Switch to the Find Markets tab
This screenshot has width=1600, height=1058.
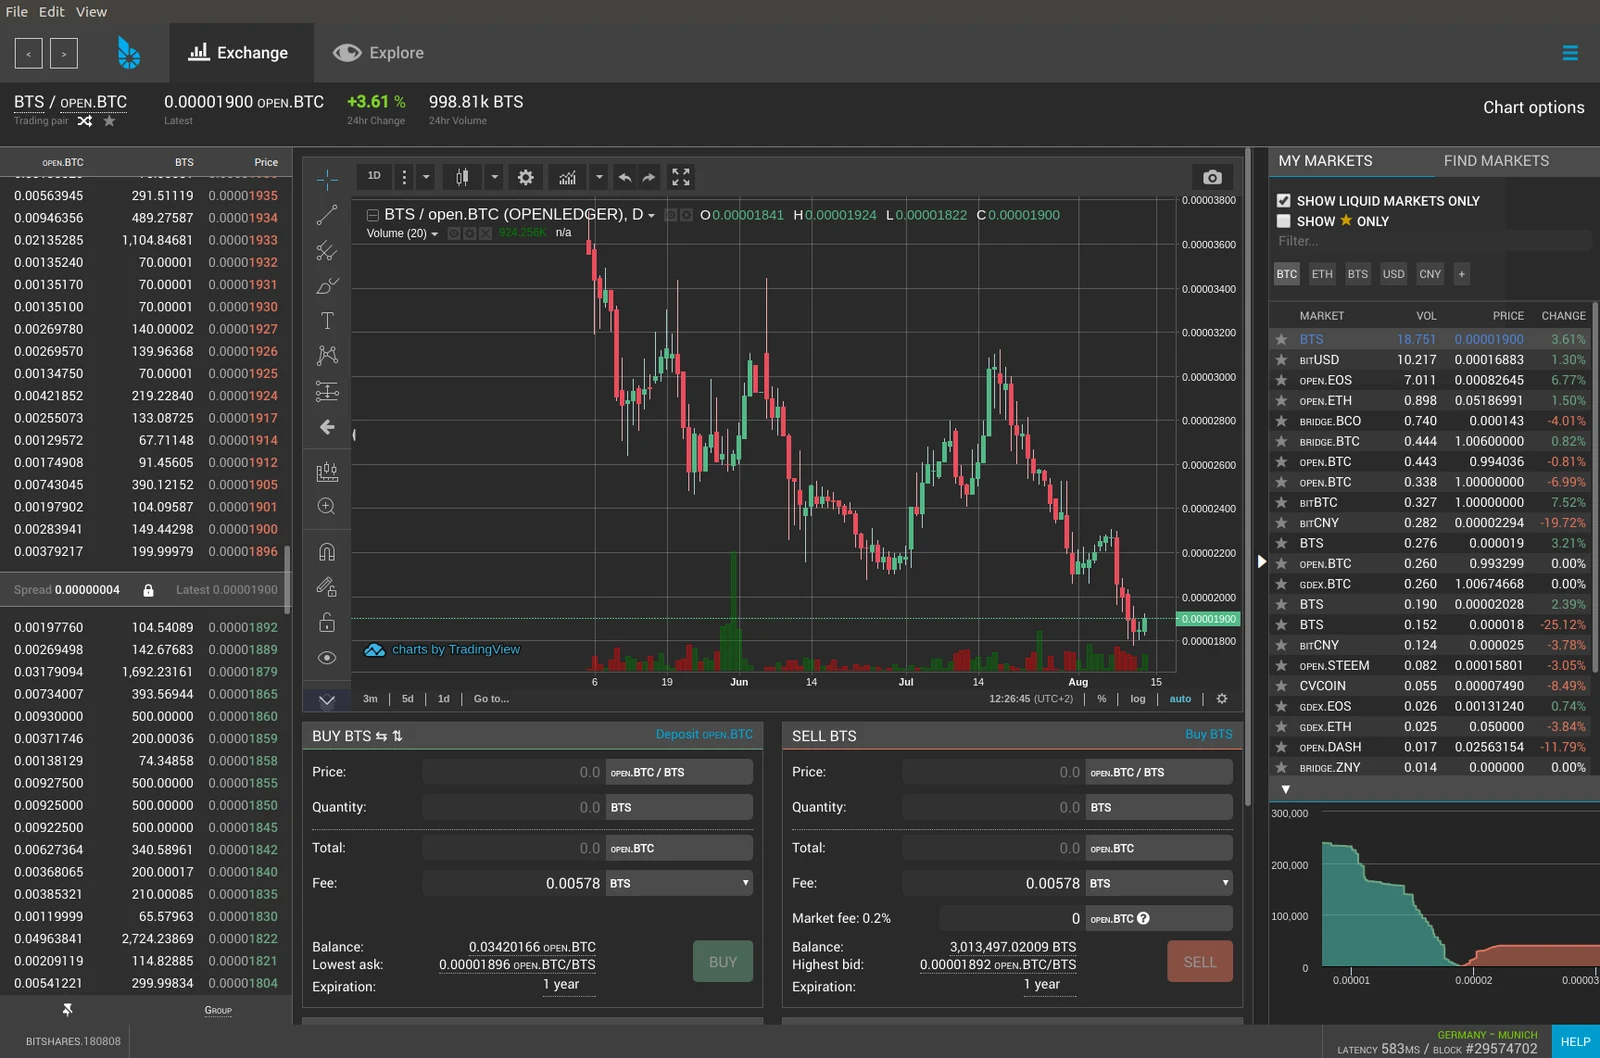pos(1496,161)
